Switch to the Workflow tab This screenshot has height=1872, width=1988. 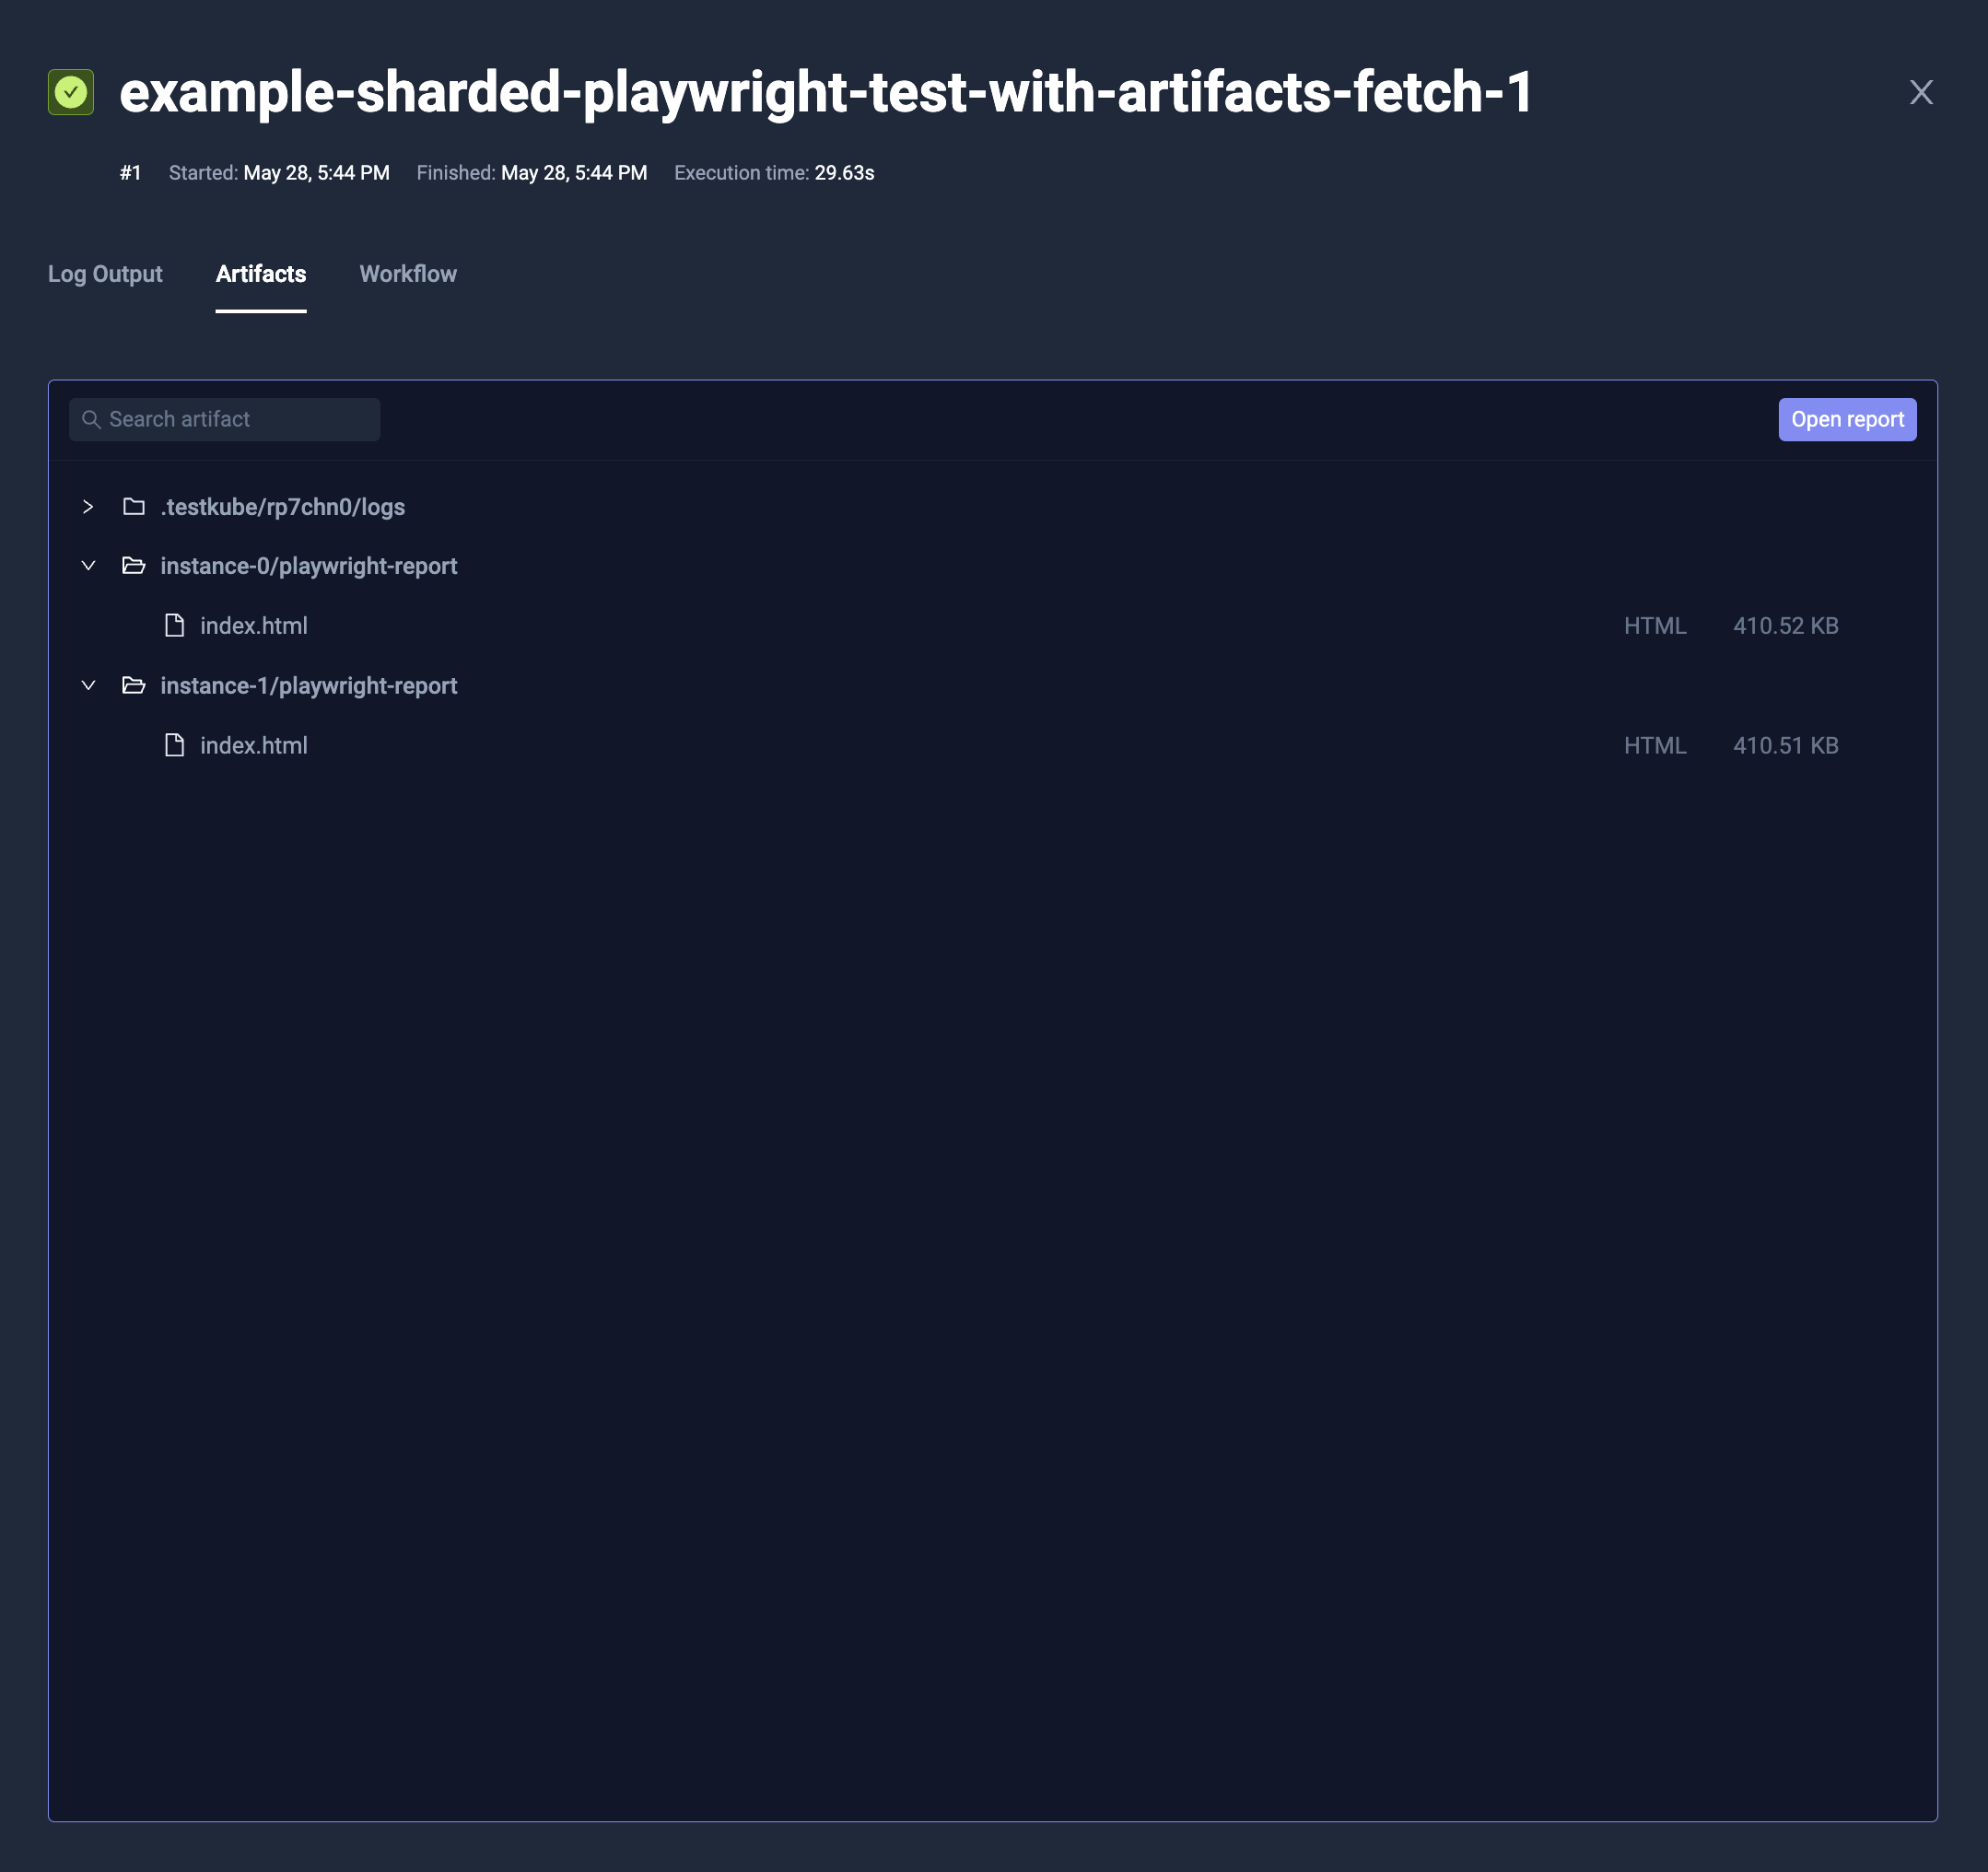tap(407, 274)
